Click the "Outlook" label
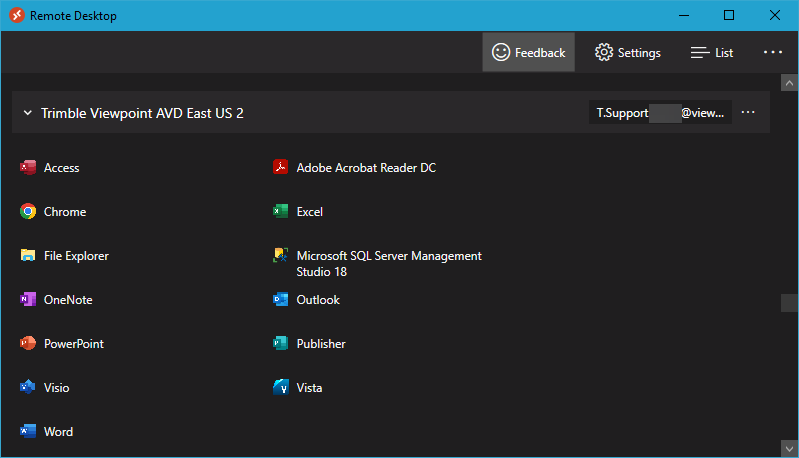This screenshot has height=458, width=799. [x=318, y=300]
